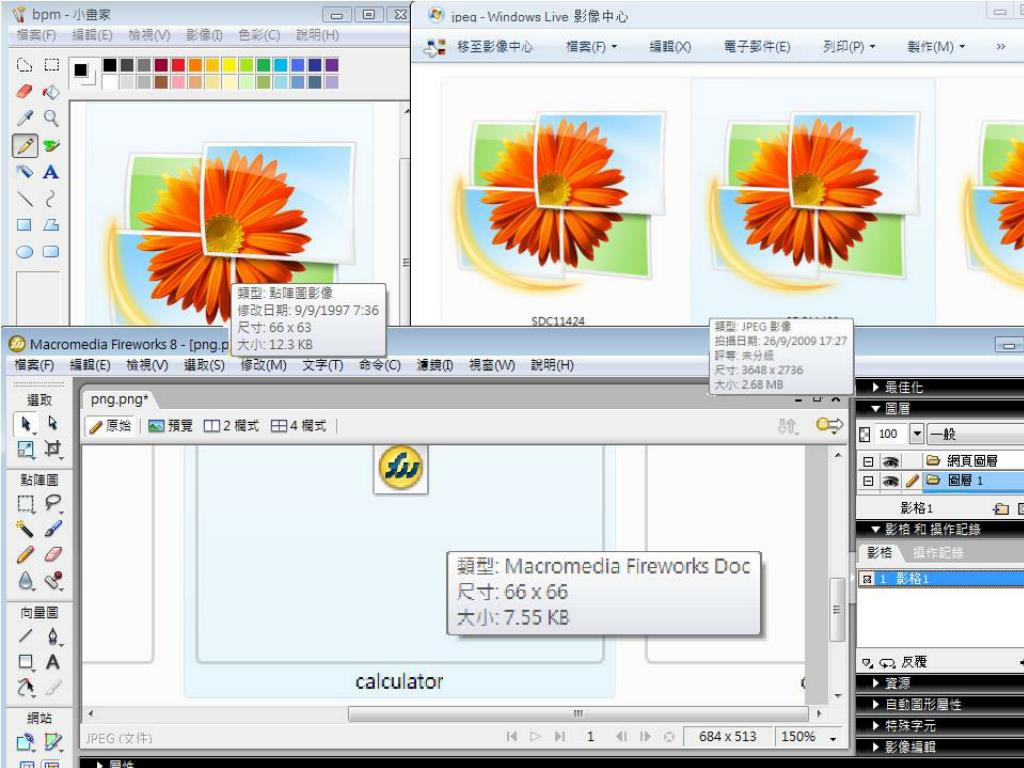Image resolution: width=1024 pixels, height=768 pixels.
Task: Collapse the 圖層 1 layer group
Action: pyautogui.click(x=868, y=481)
